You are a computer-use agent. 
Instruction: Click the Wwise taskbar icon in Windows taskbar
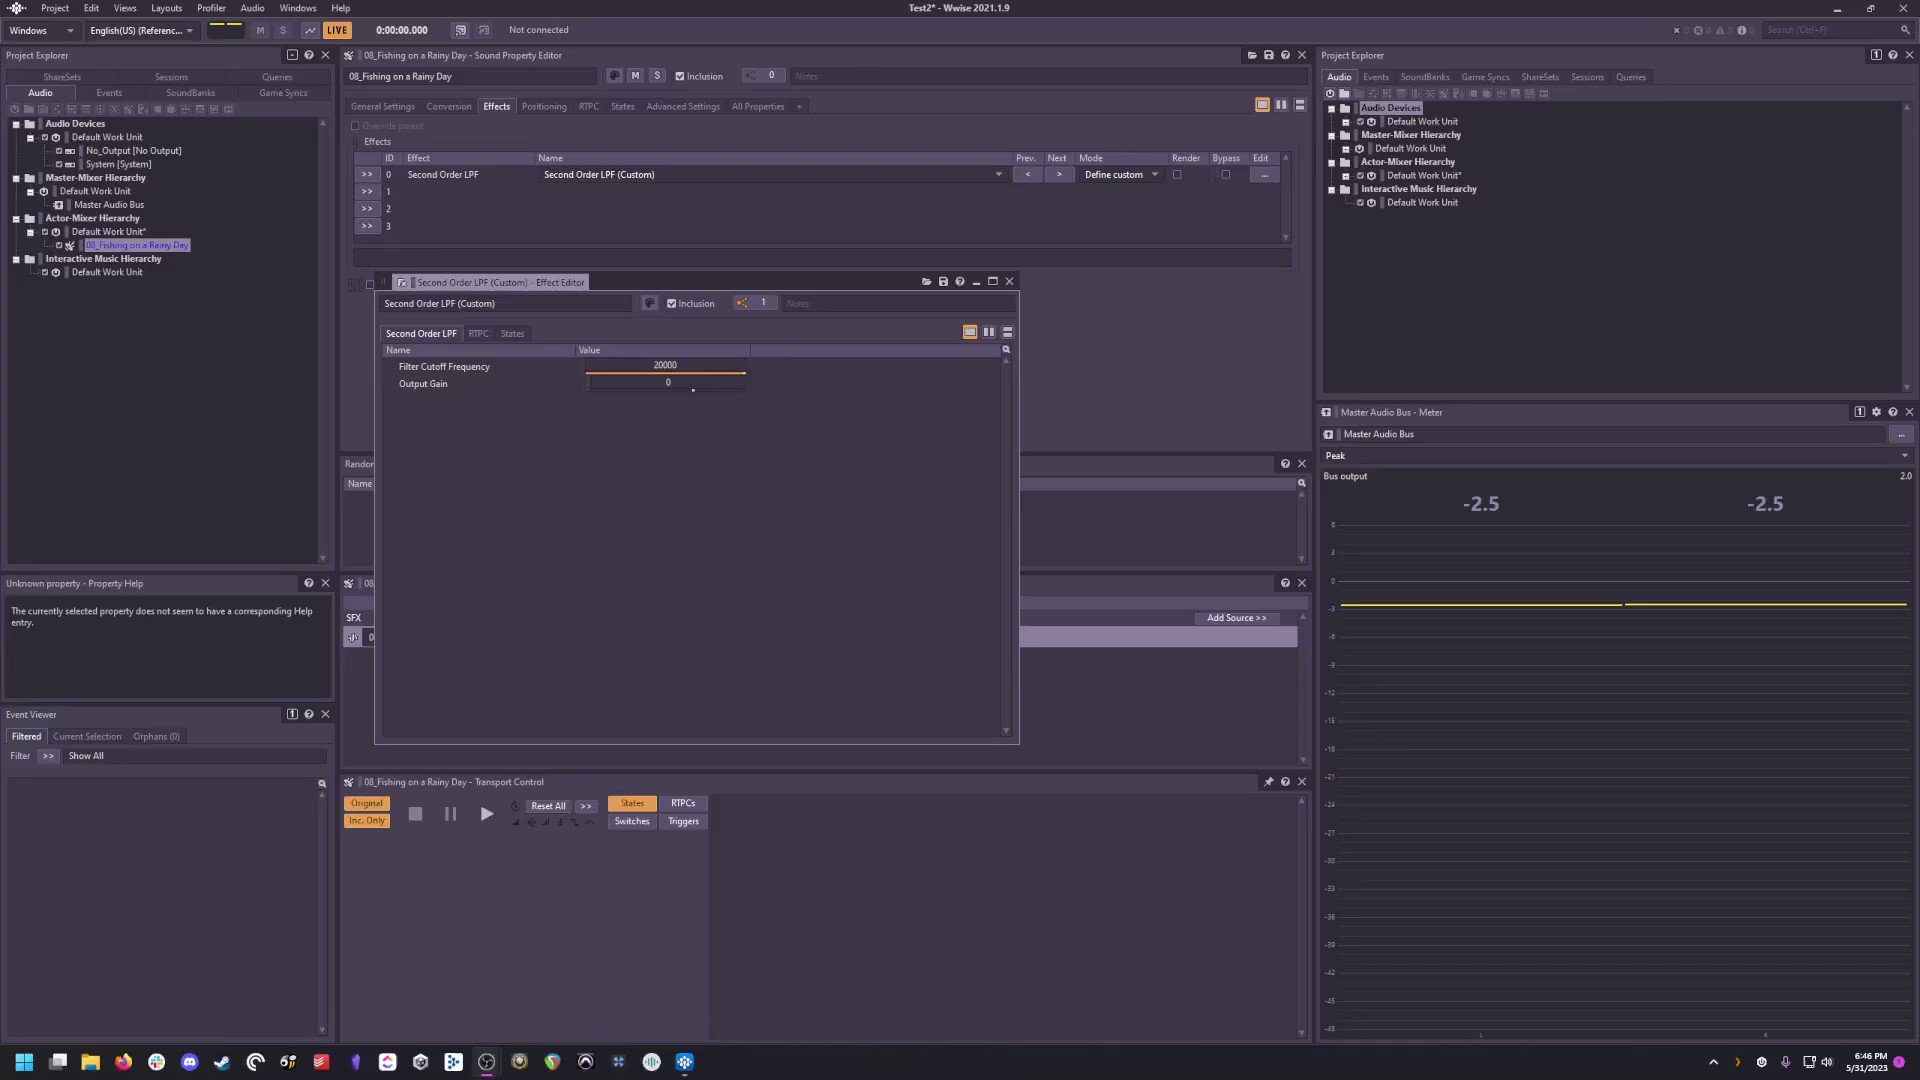click(684, 1062)
